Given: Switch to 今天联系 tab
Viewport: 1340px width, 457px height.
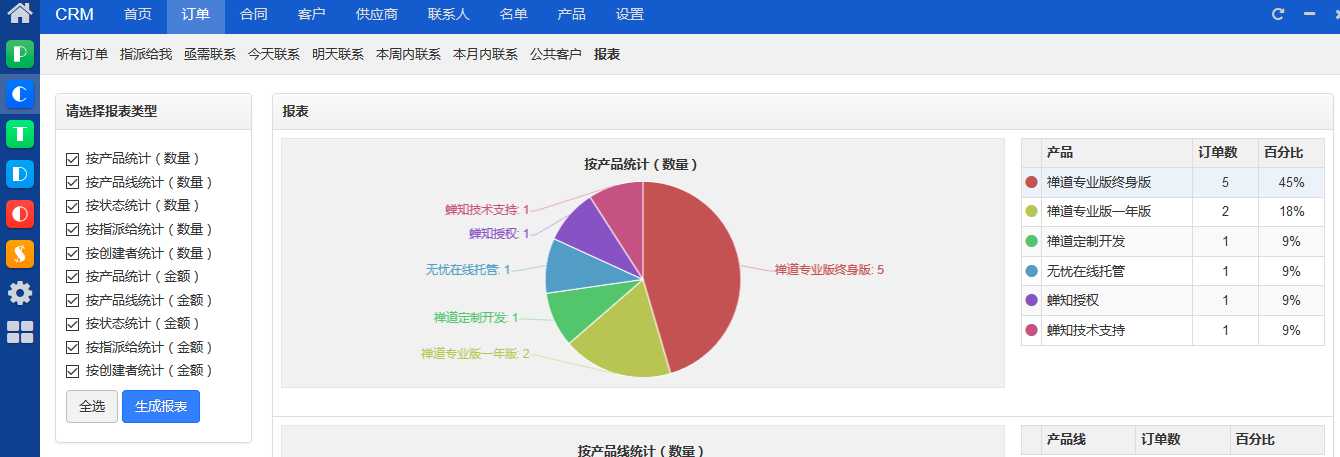Looking at the screenshot, I should click(274, 55).
